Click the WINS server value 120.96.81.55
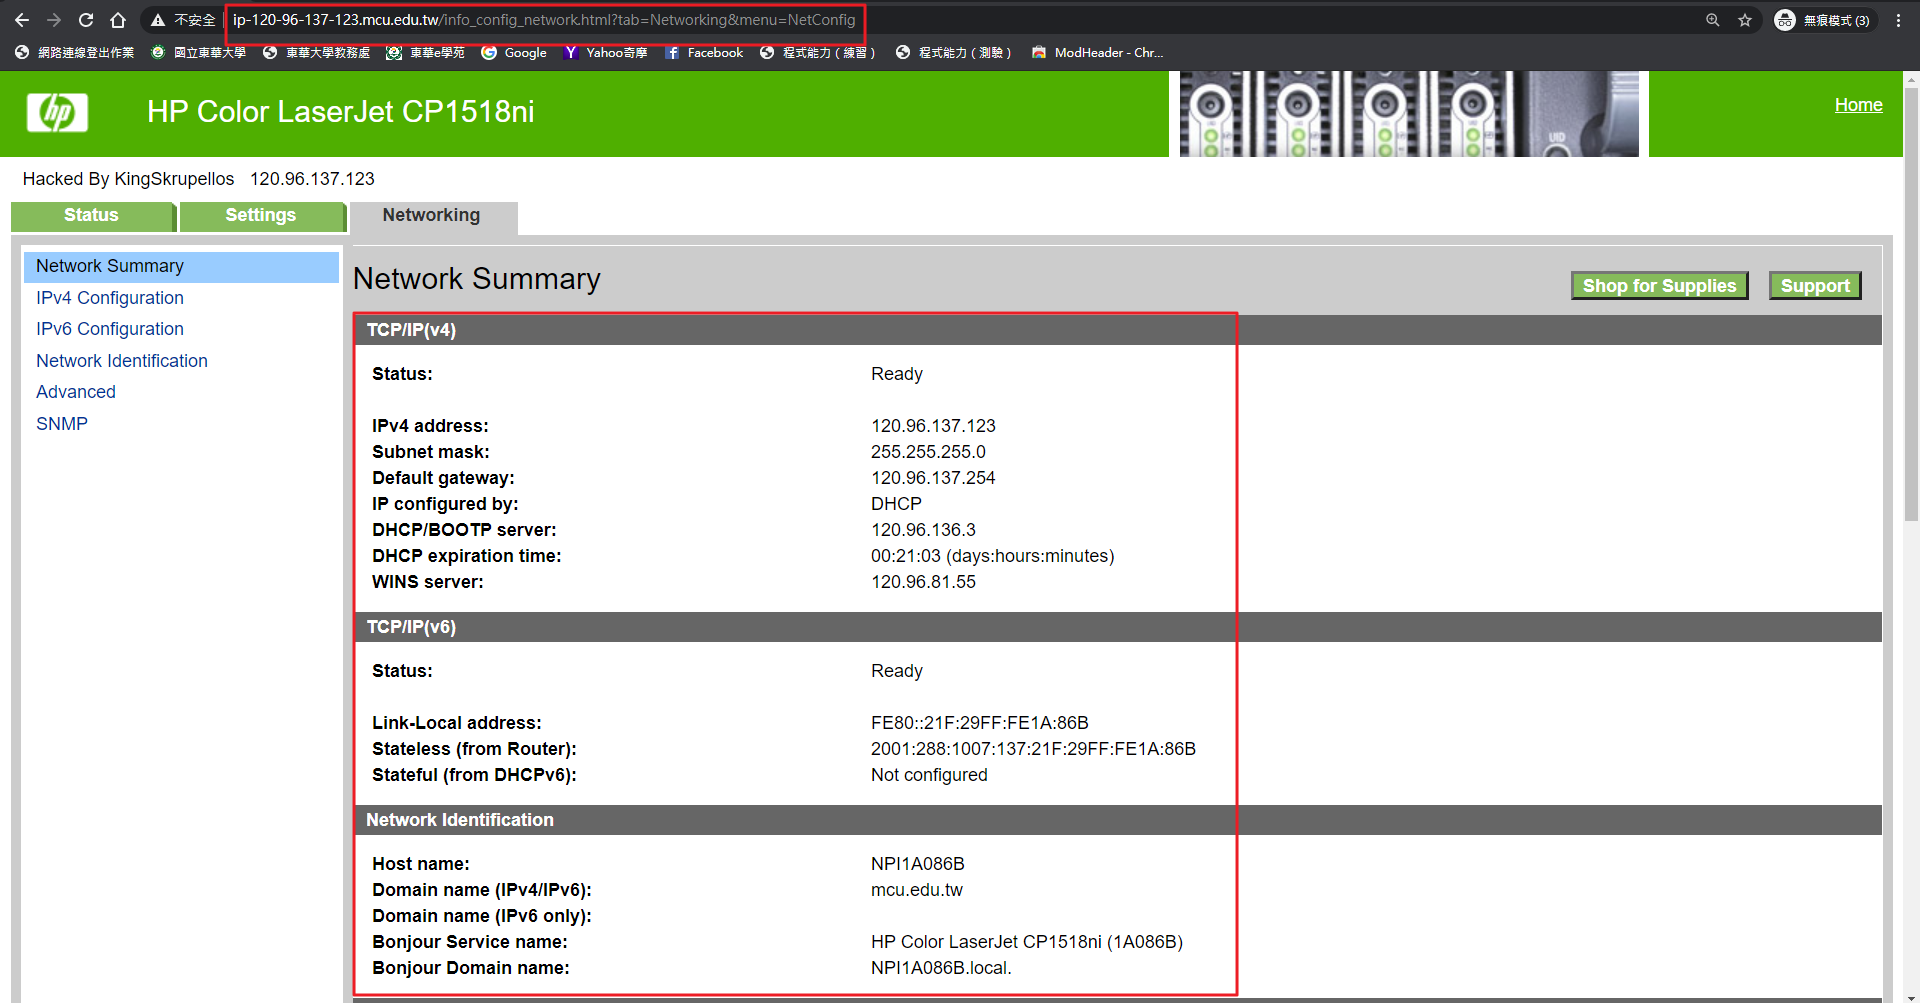1920x1003 pixels. [x=923, y=582]
